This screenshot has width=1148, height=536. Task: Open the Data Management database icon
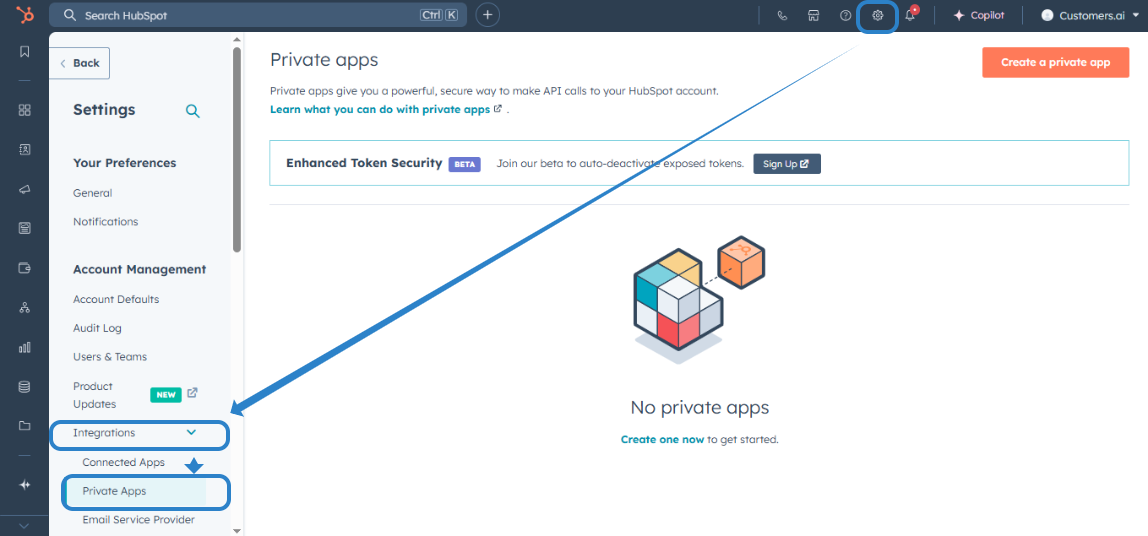(x=24, y=387)
